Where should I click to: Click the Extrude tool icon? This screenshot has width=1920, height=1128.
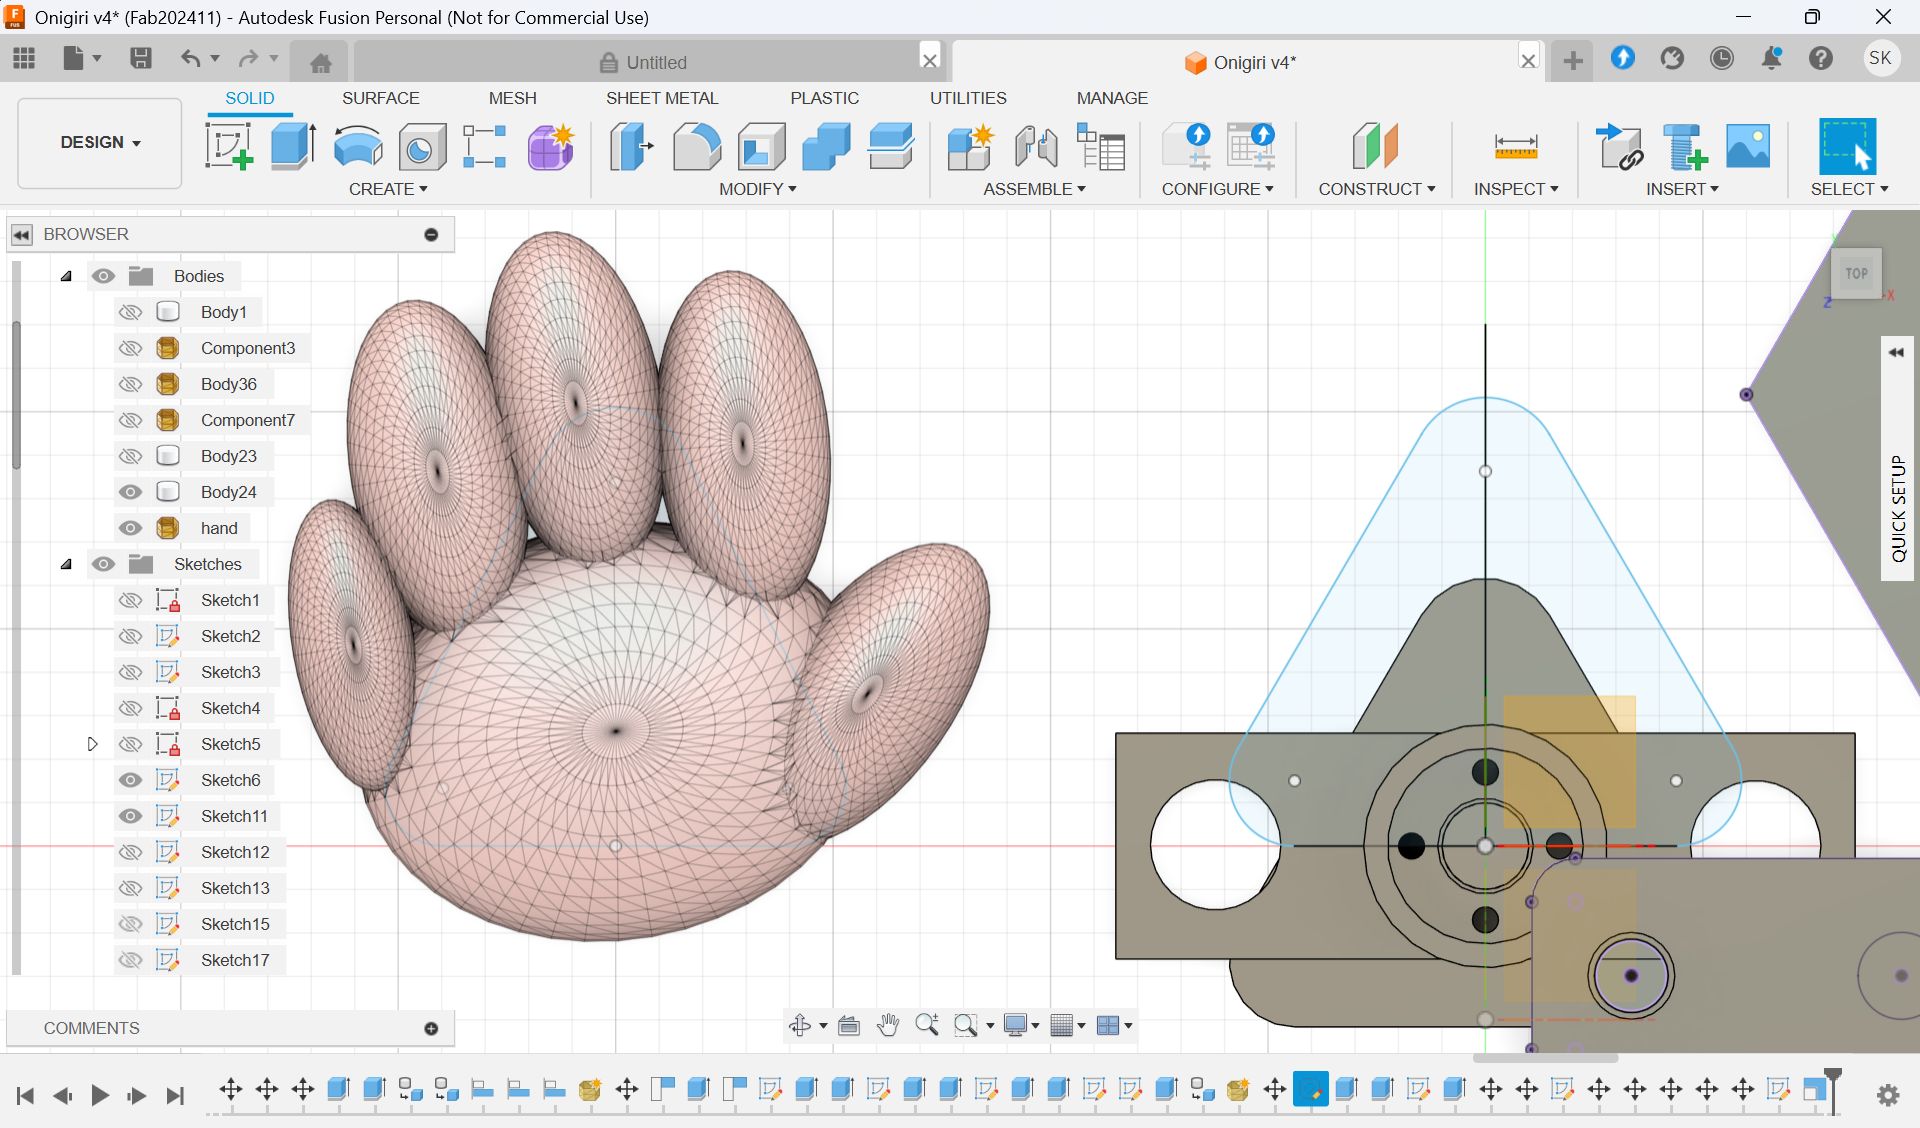(293, 146)
